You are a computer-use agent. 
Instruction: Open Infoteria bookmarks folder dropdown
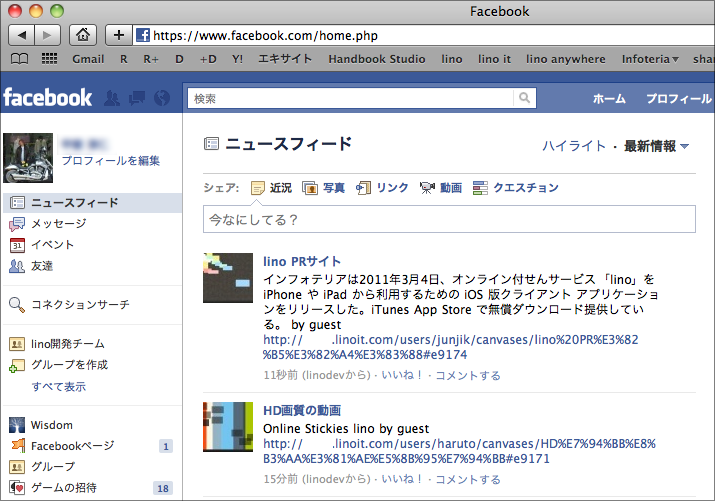click(650, 59)
